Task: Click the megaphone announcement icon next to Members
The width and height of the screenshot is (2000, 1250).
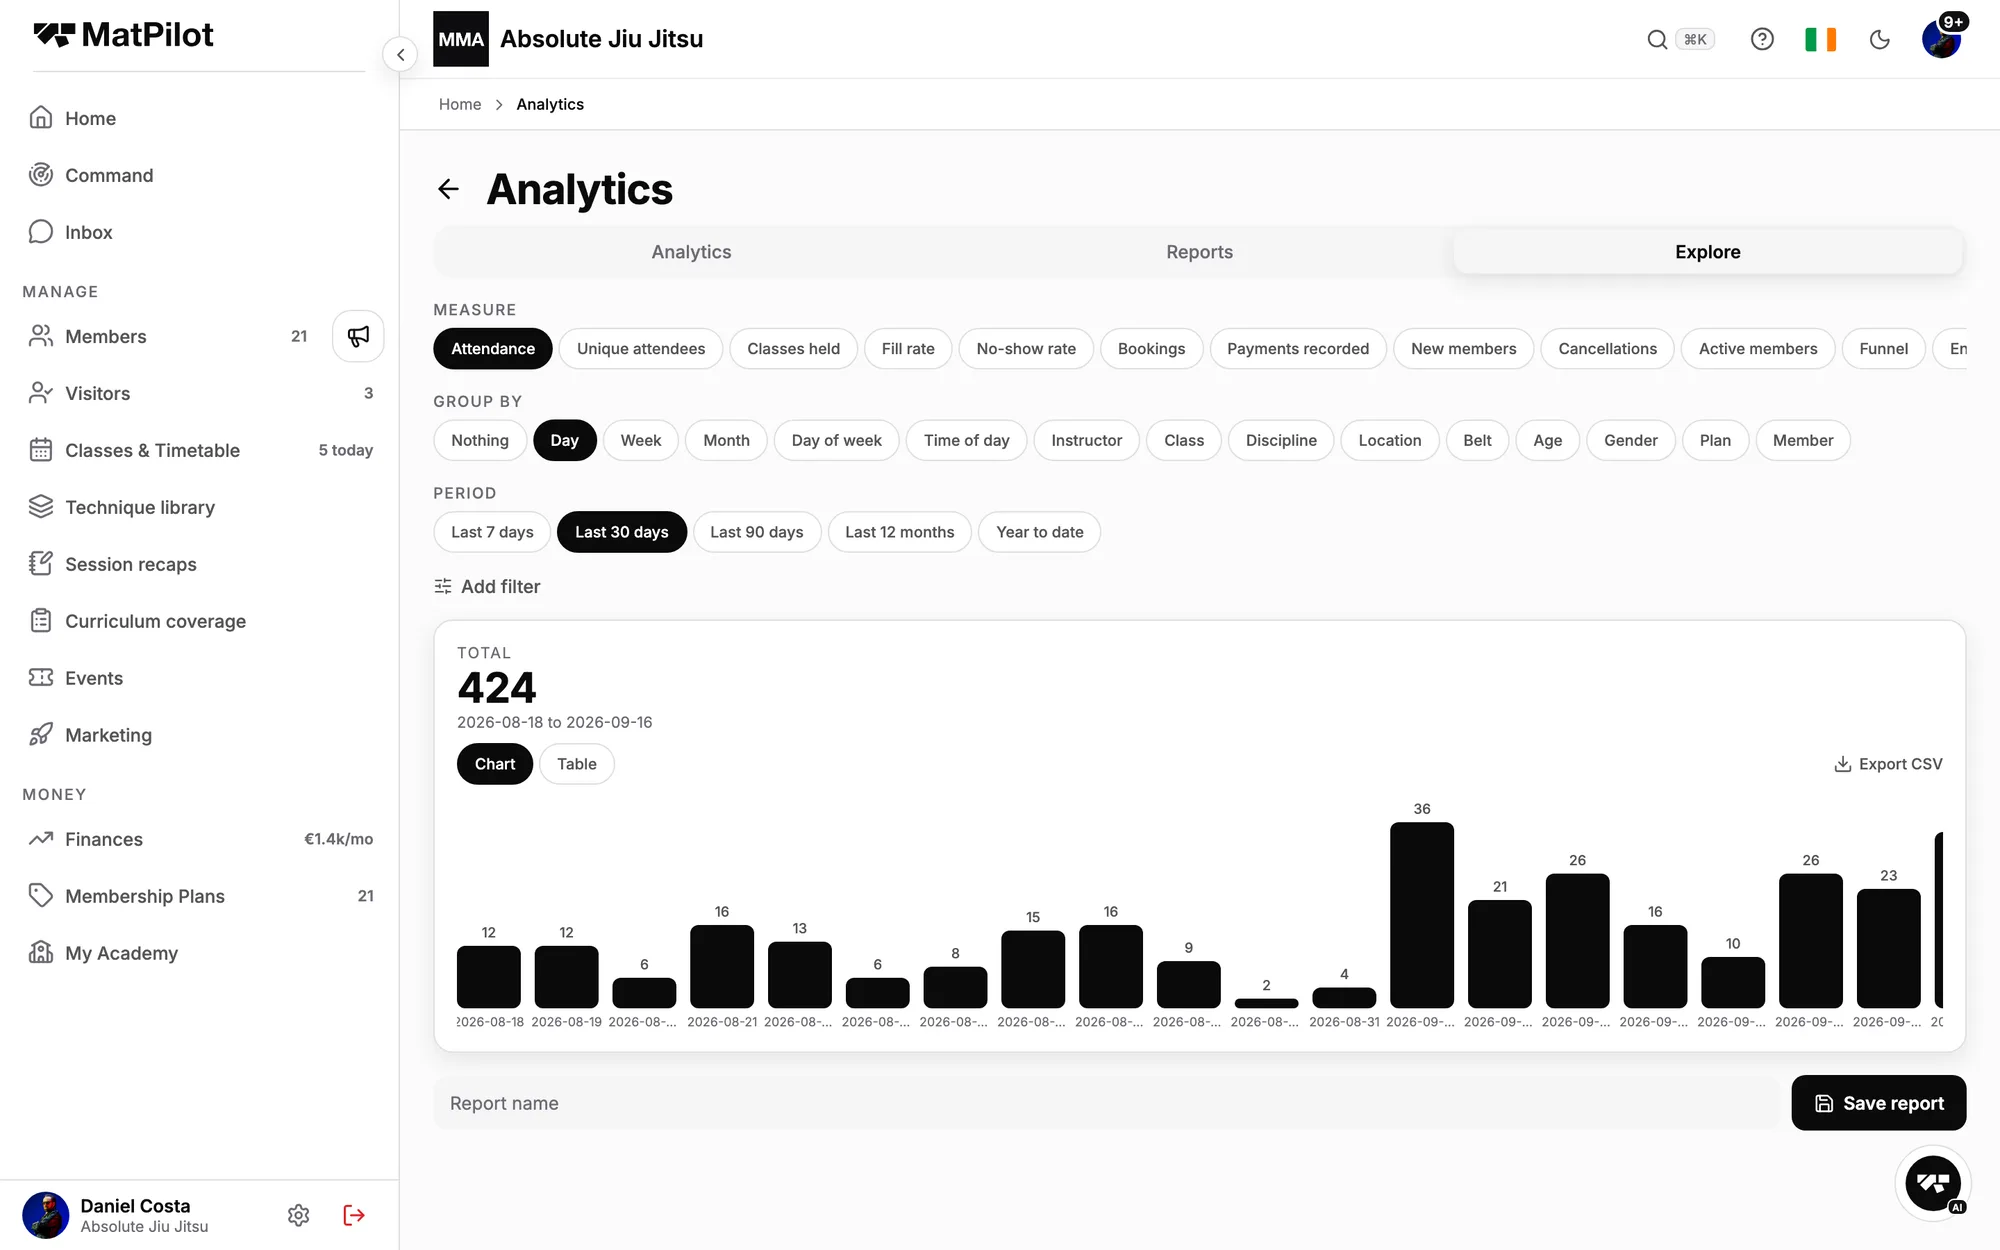Action: (x=358, y=336)
